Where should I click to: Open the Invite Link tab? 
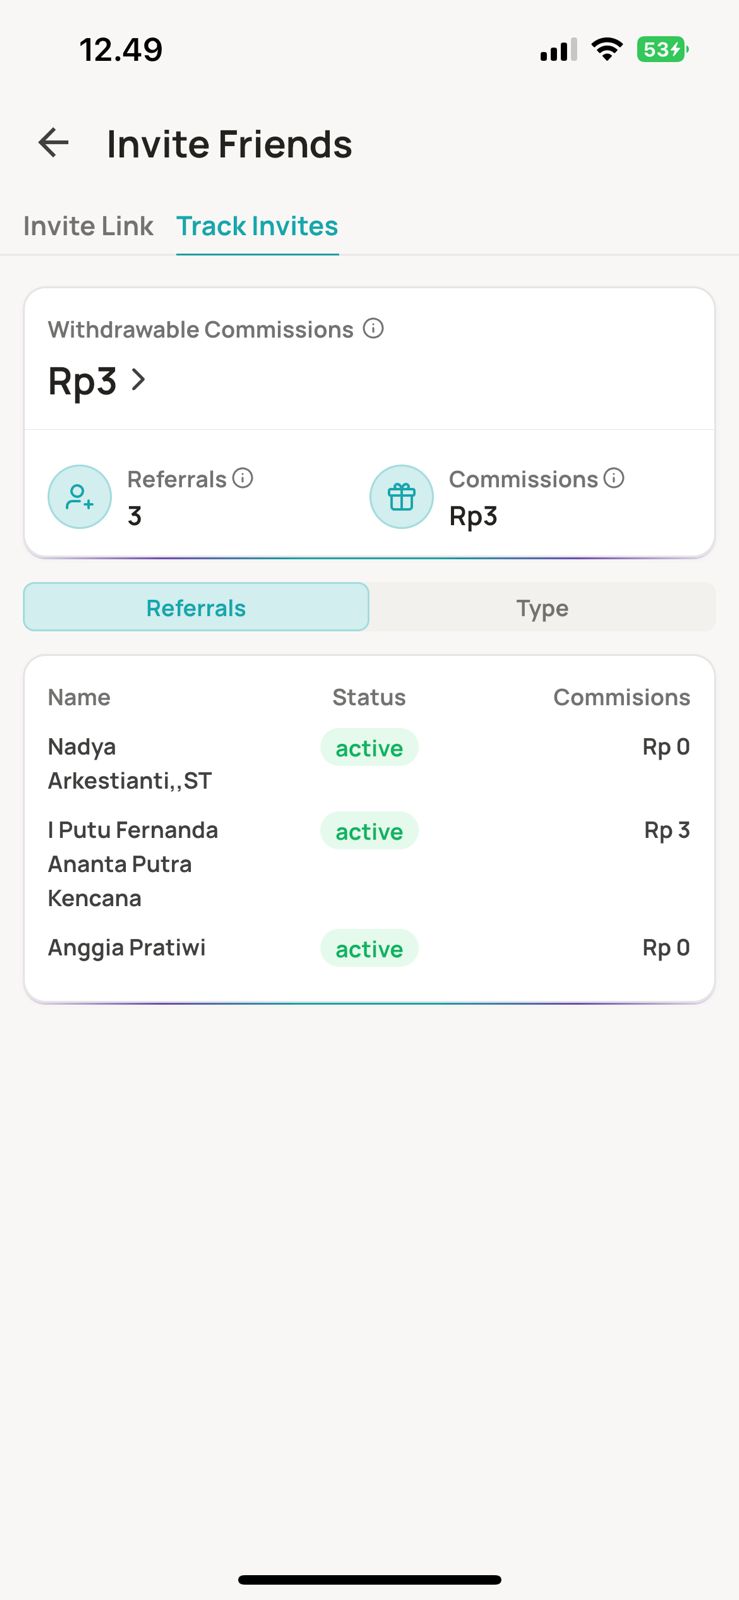[88, 226]
